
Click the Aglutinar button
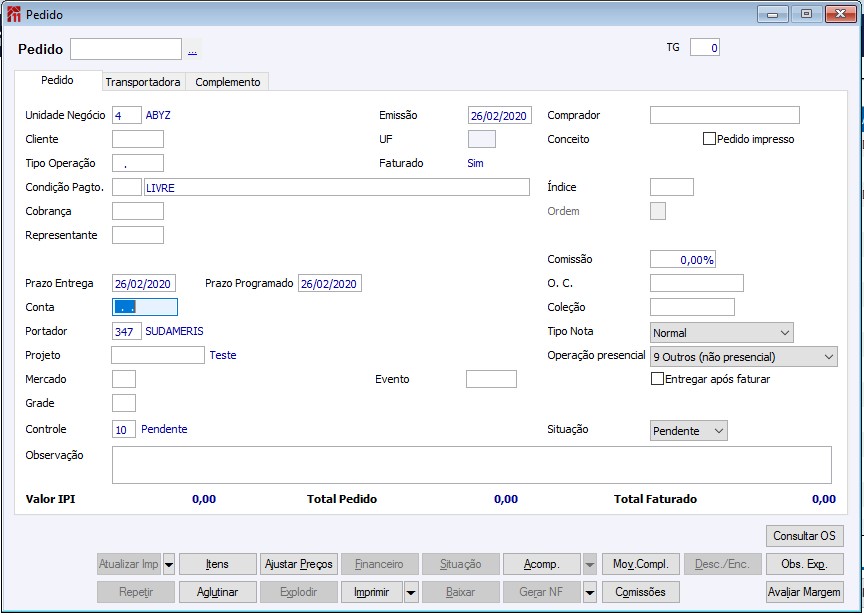coord(218,592)
